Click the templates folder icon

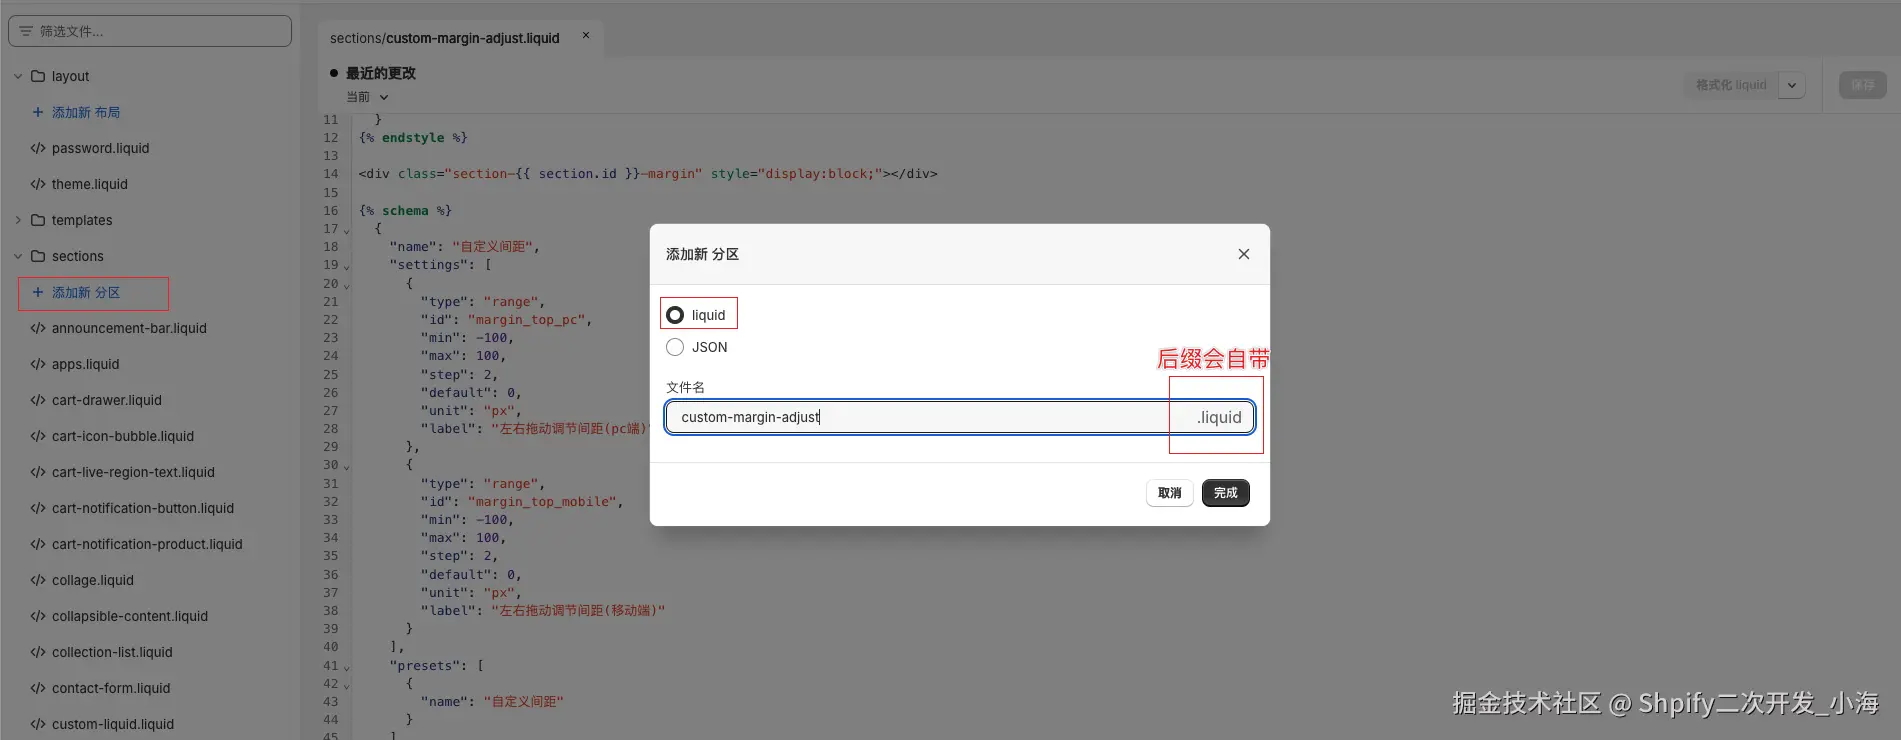(x=38, y=220)
